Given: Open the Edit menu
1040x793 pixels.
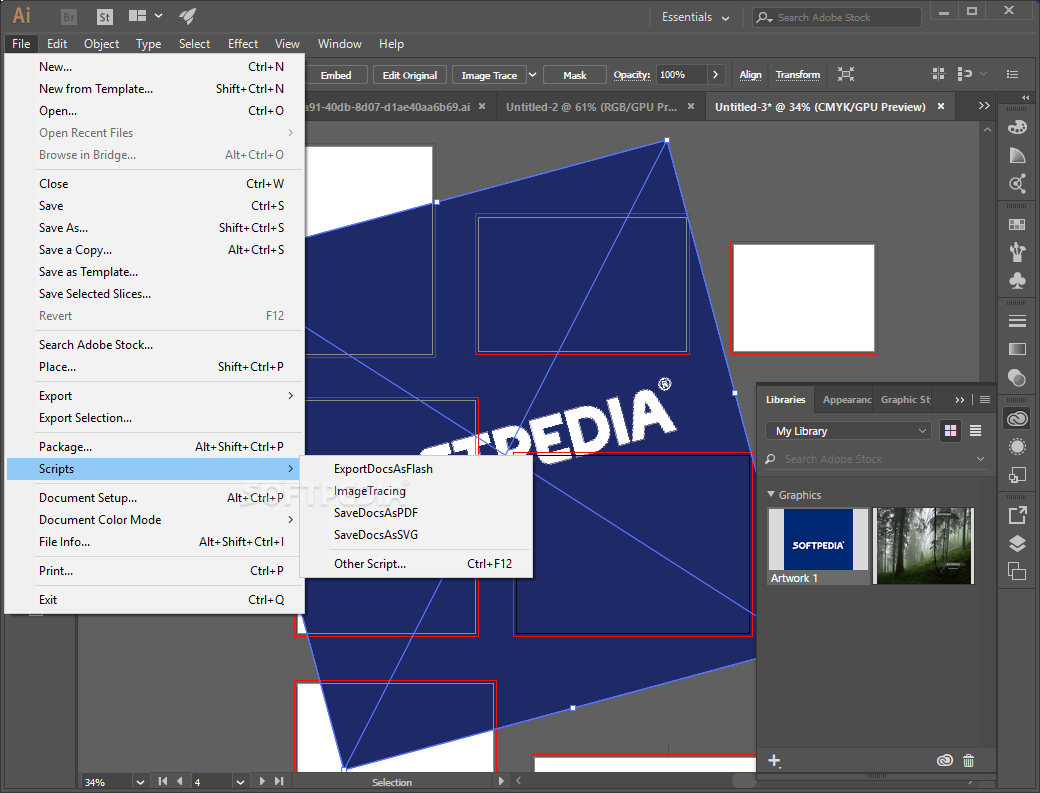Looking at the screenshot, I should pos(57,44).
